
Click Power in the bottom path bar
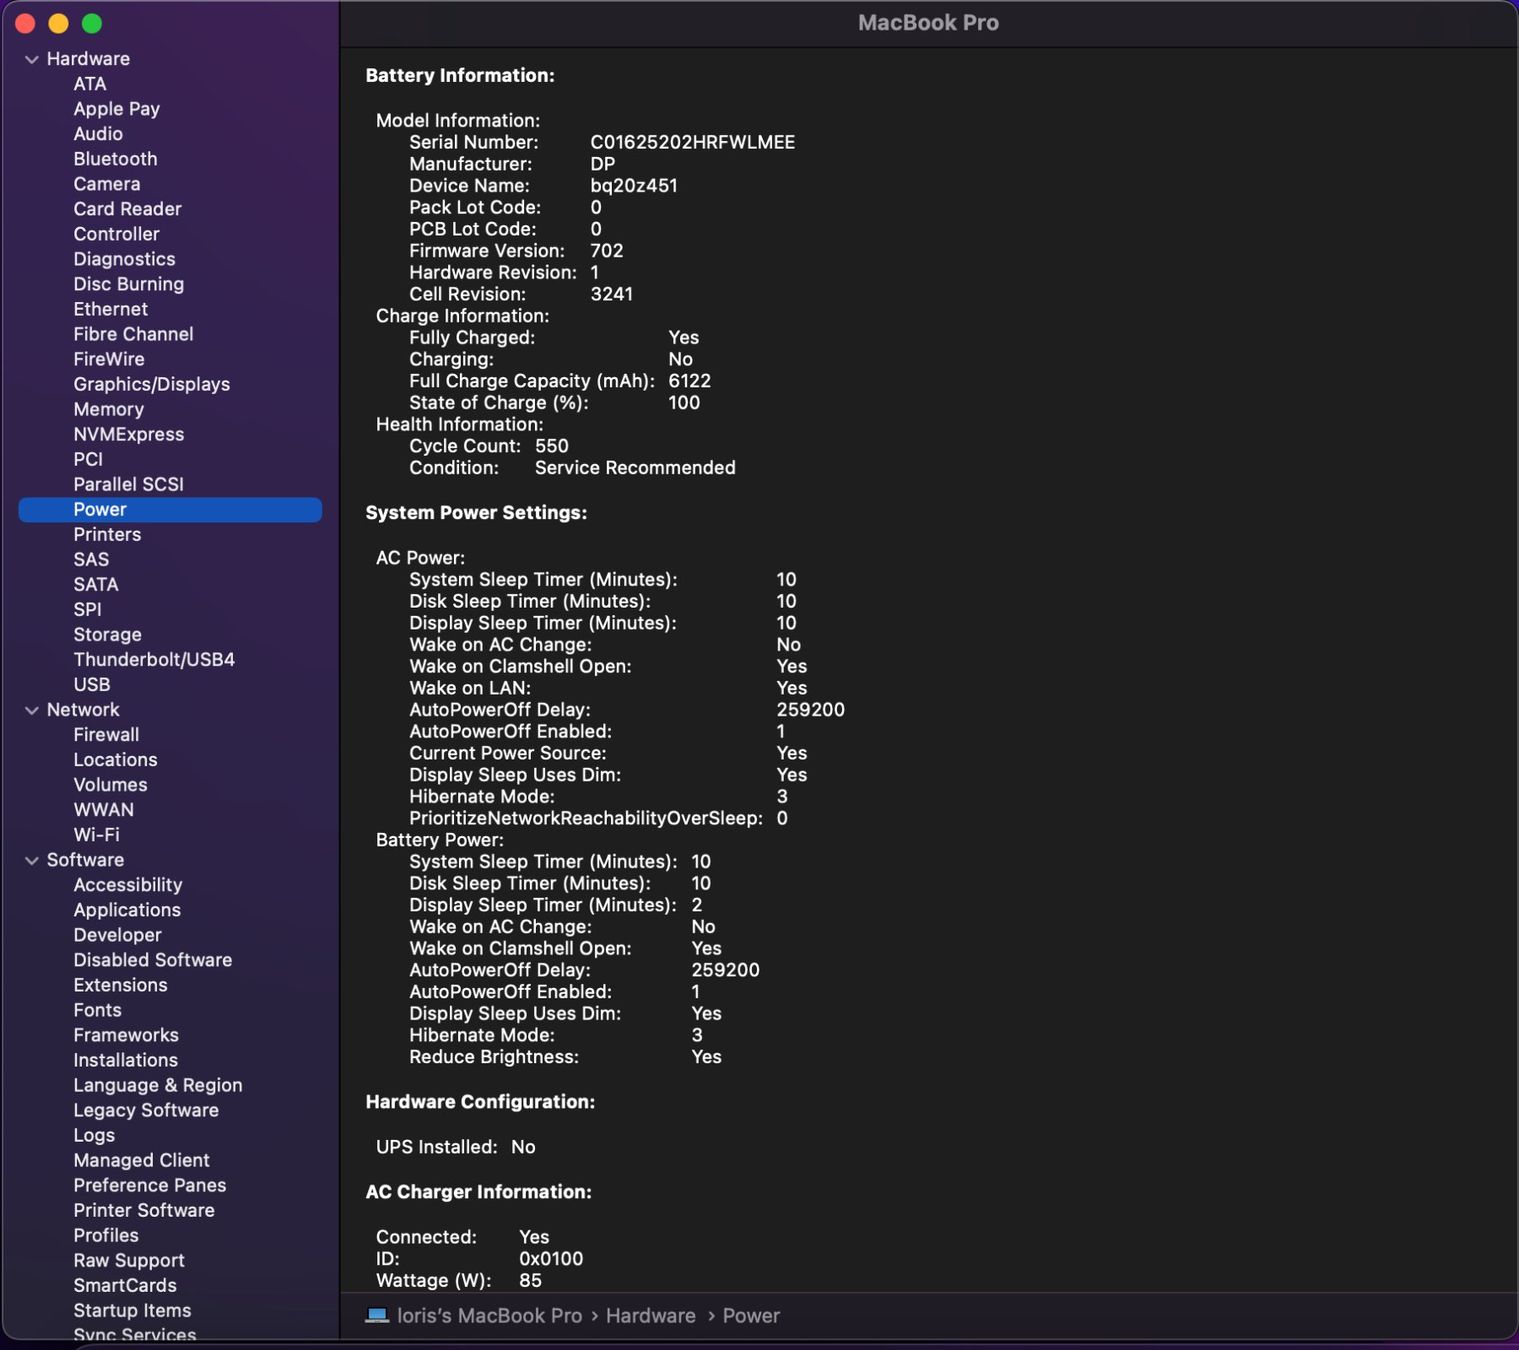click(751, 1316)
